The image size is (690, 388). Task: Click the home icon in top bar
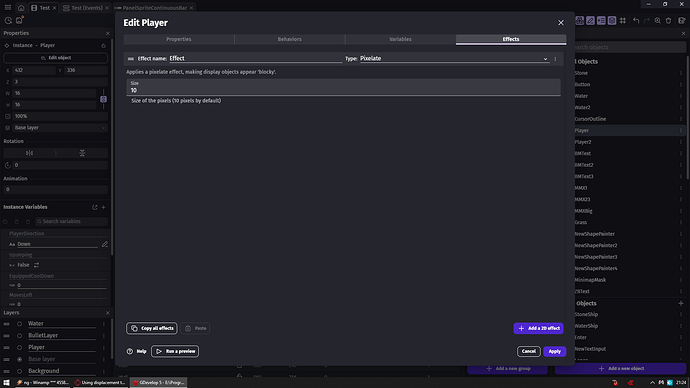[21, 8]
